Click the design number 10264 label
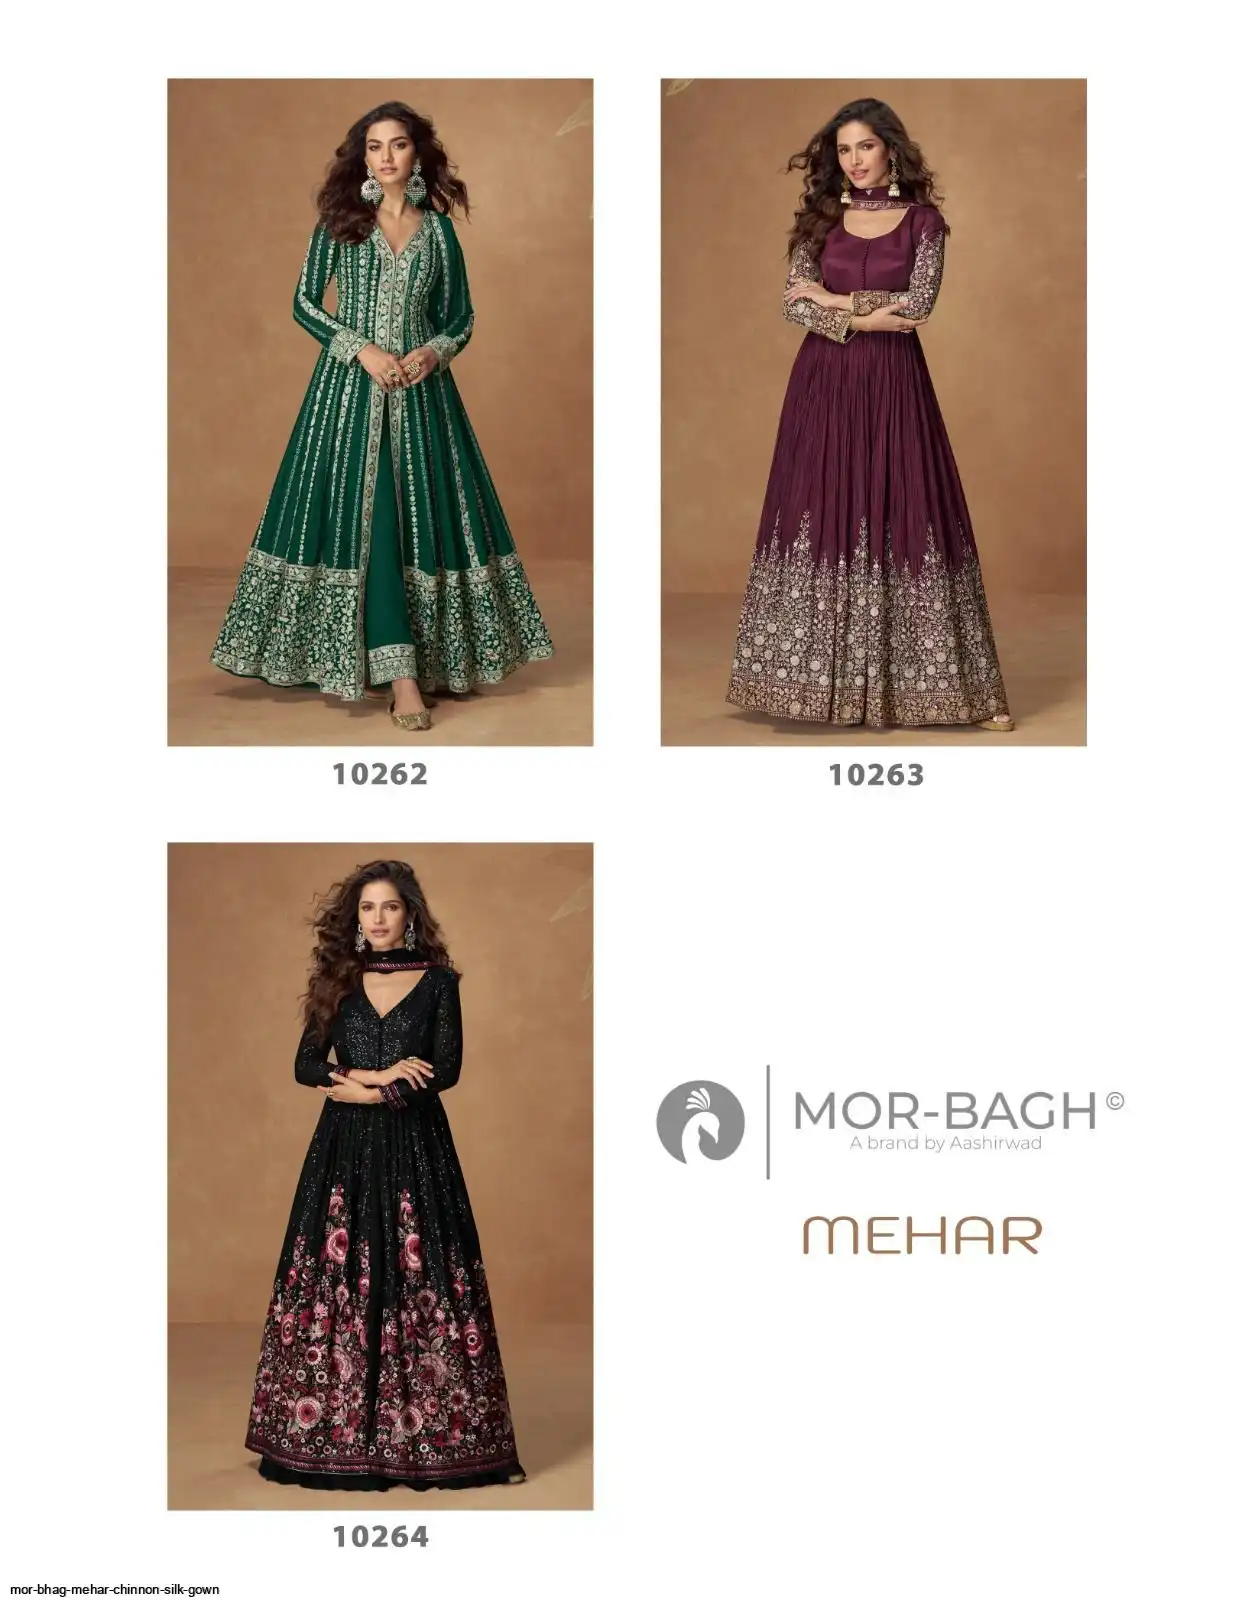Image resolution: width=1255 pixels, height=1600 pixels. click(x=381, y=1537)
